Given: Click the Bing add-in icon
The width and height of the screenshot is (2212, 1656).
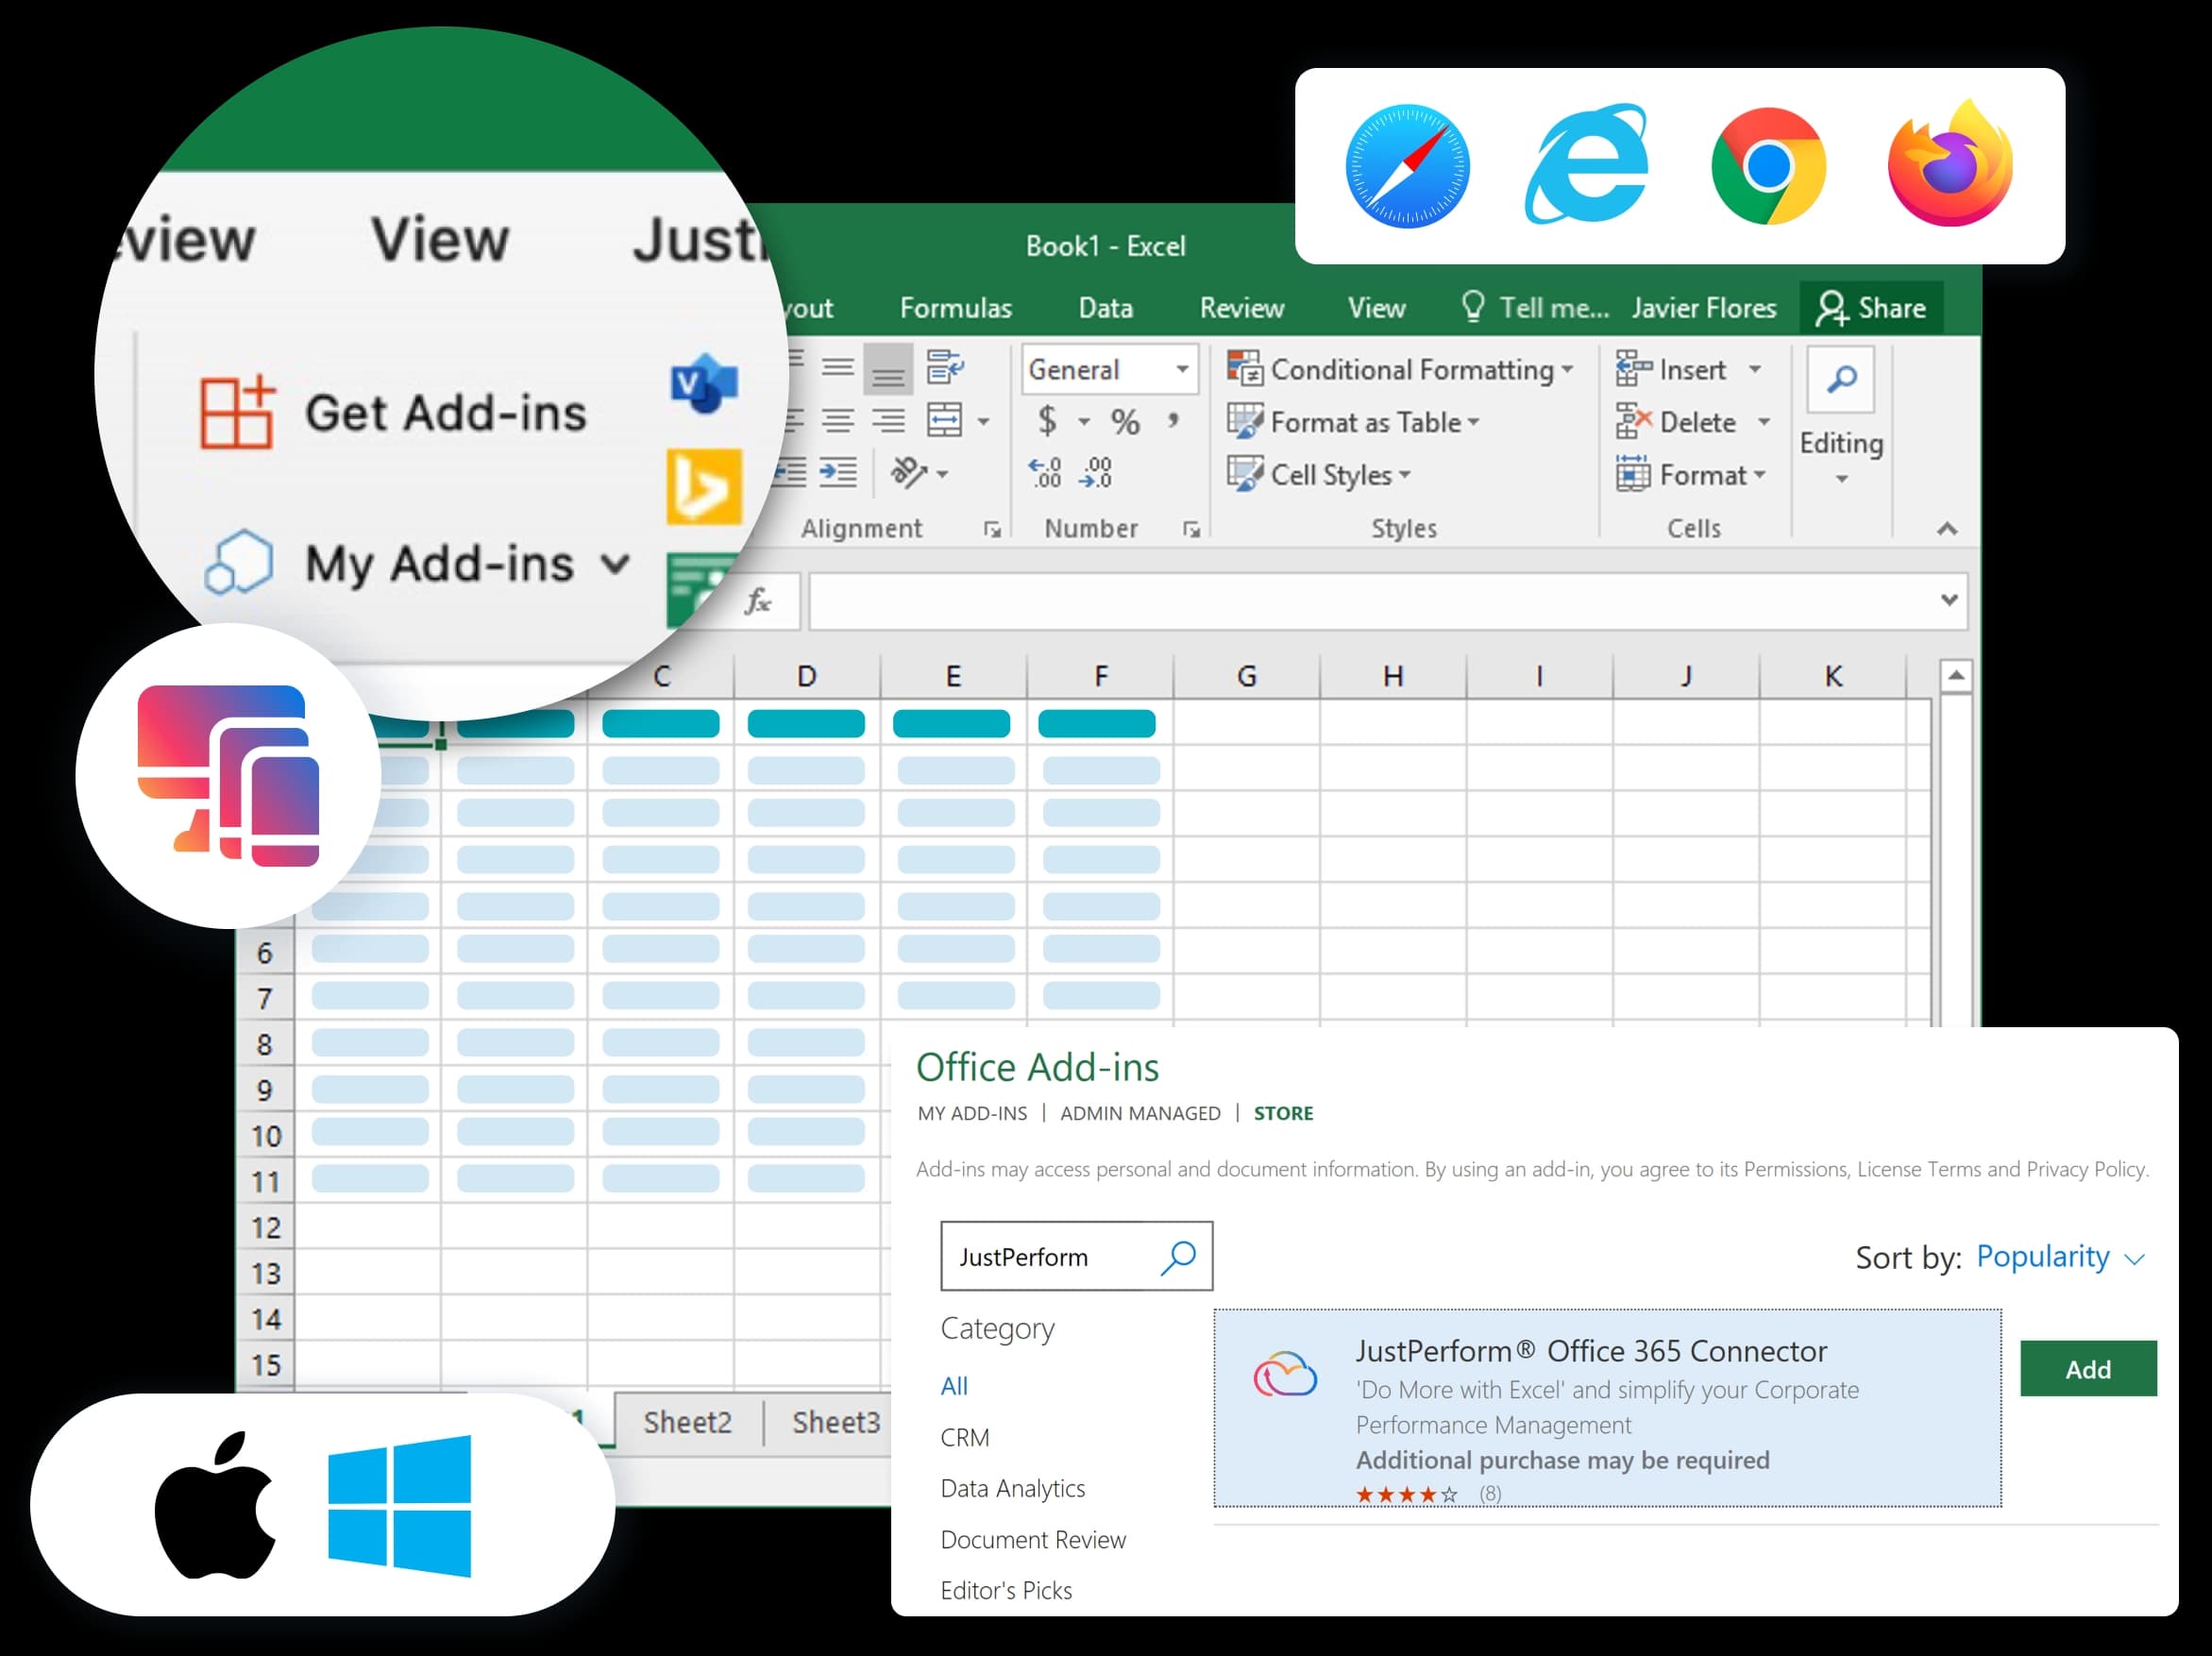Looking at the screenshot, I should [x=705, y=487].
